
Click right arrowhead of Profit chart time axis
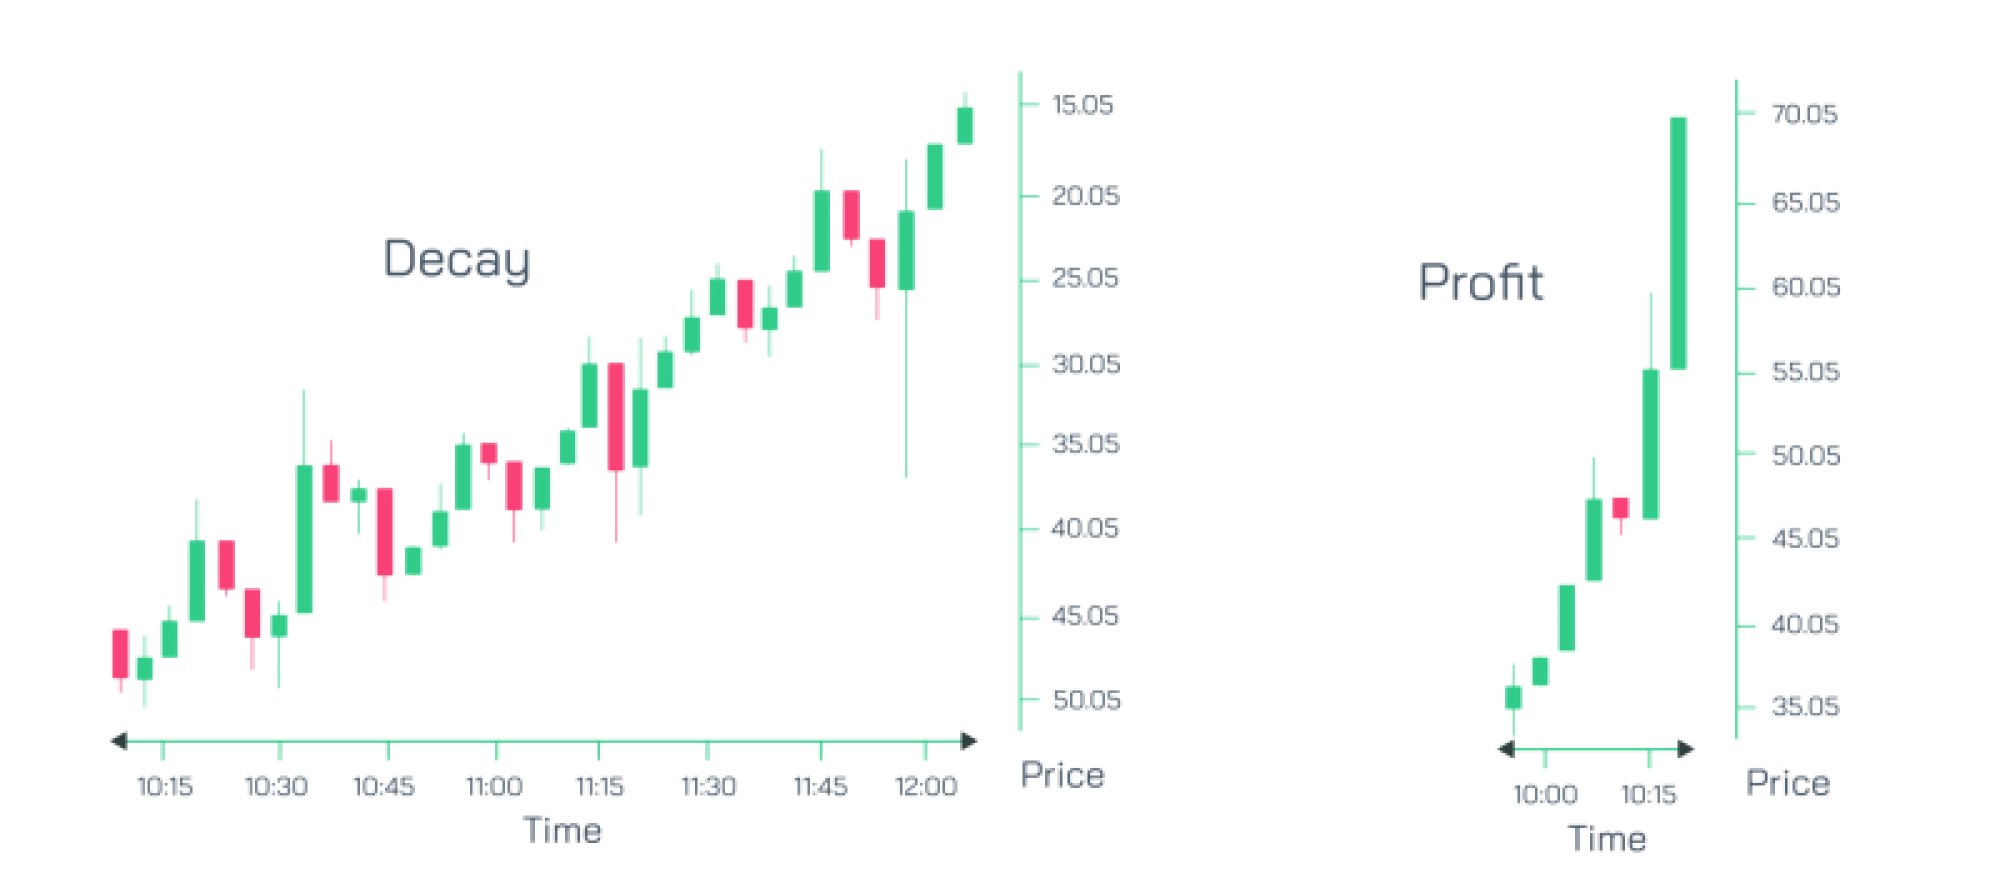pos(1685,748)
